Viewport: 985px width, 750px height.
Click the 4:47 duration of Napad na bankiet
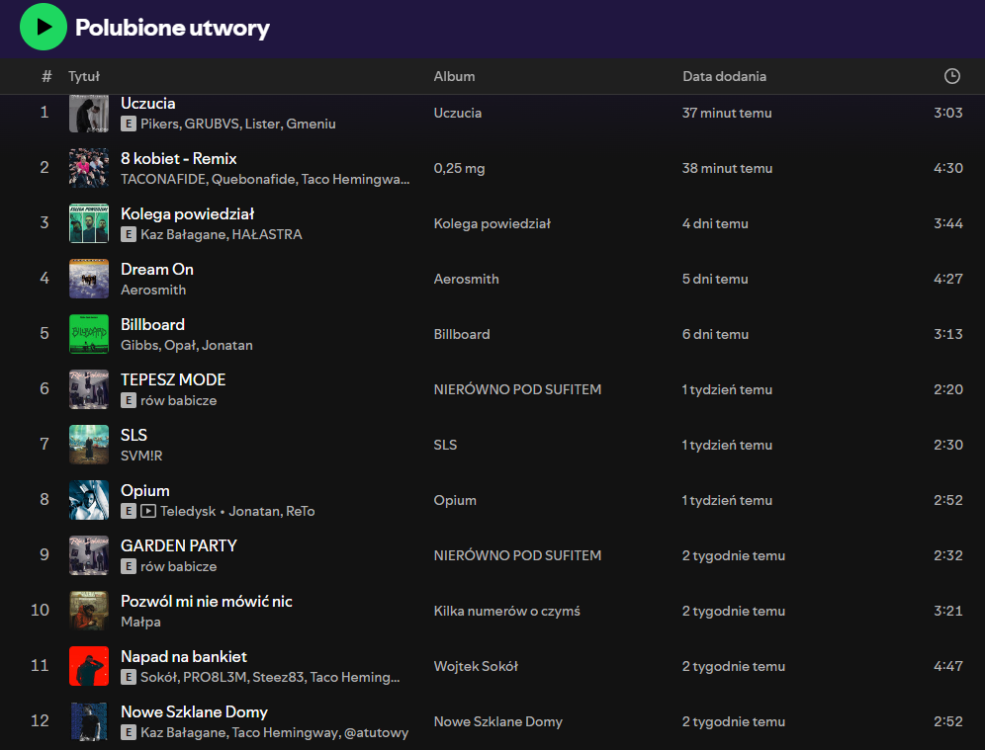[948, 666]
